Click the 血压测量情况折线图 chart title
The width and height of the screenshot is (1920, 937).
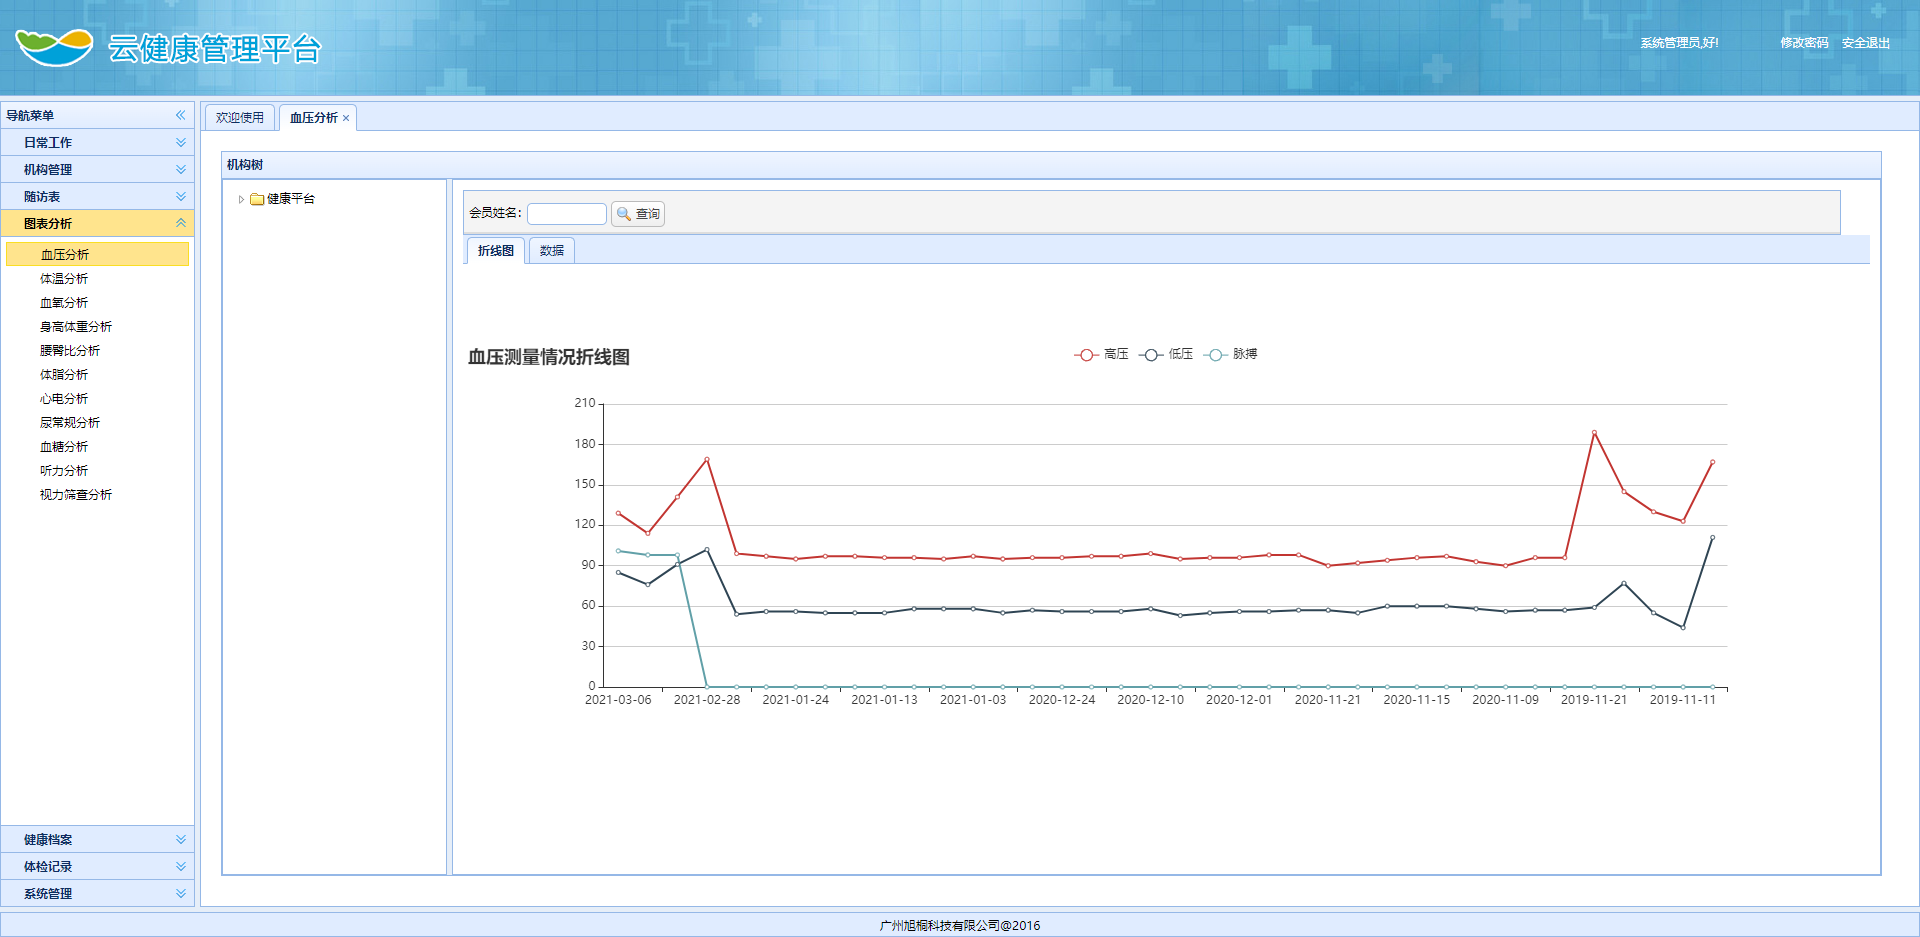pos(549,357)
